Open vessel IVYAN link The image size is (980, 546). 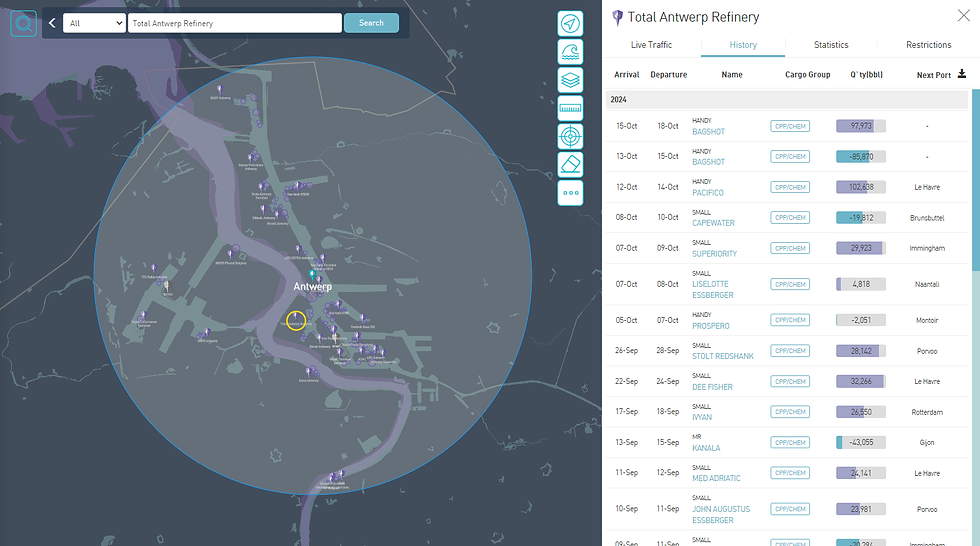click(702, 417)
